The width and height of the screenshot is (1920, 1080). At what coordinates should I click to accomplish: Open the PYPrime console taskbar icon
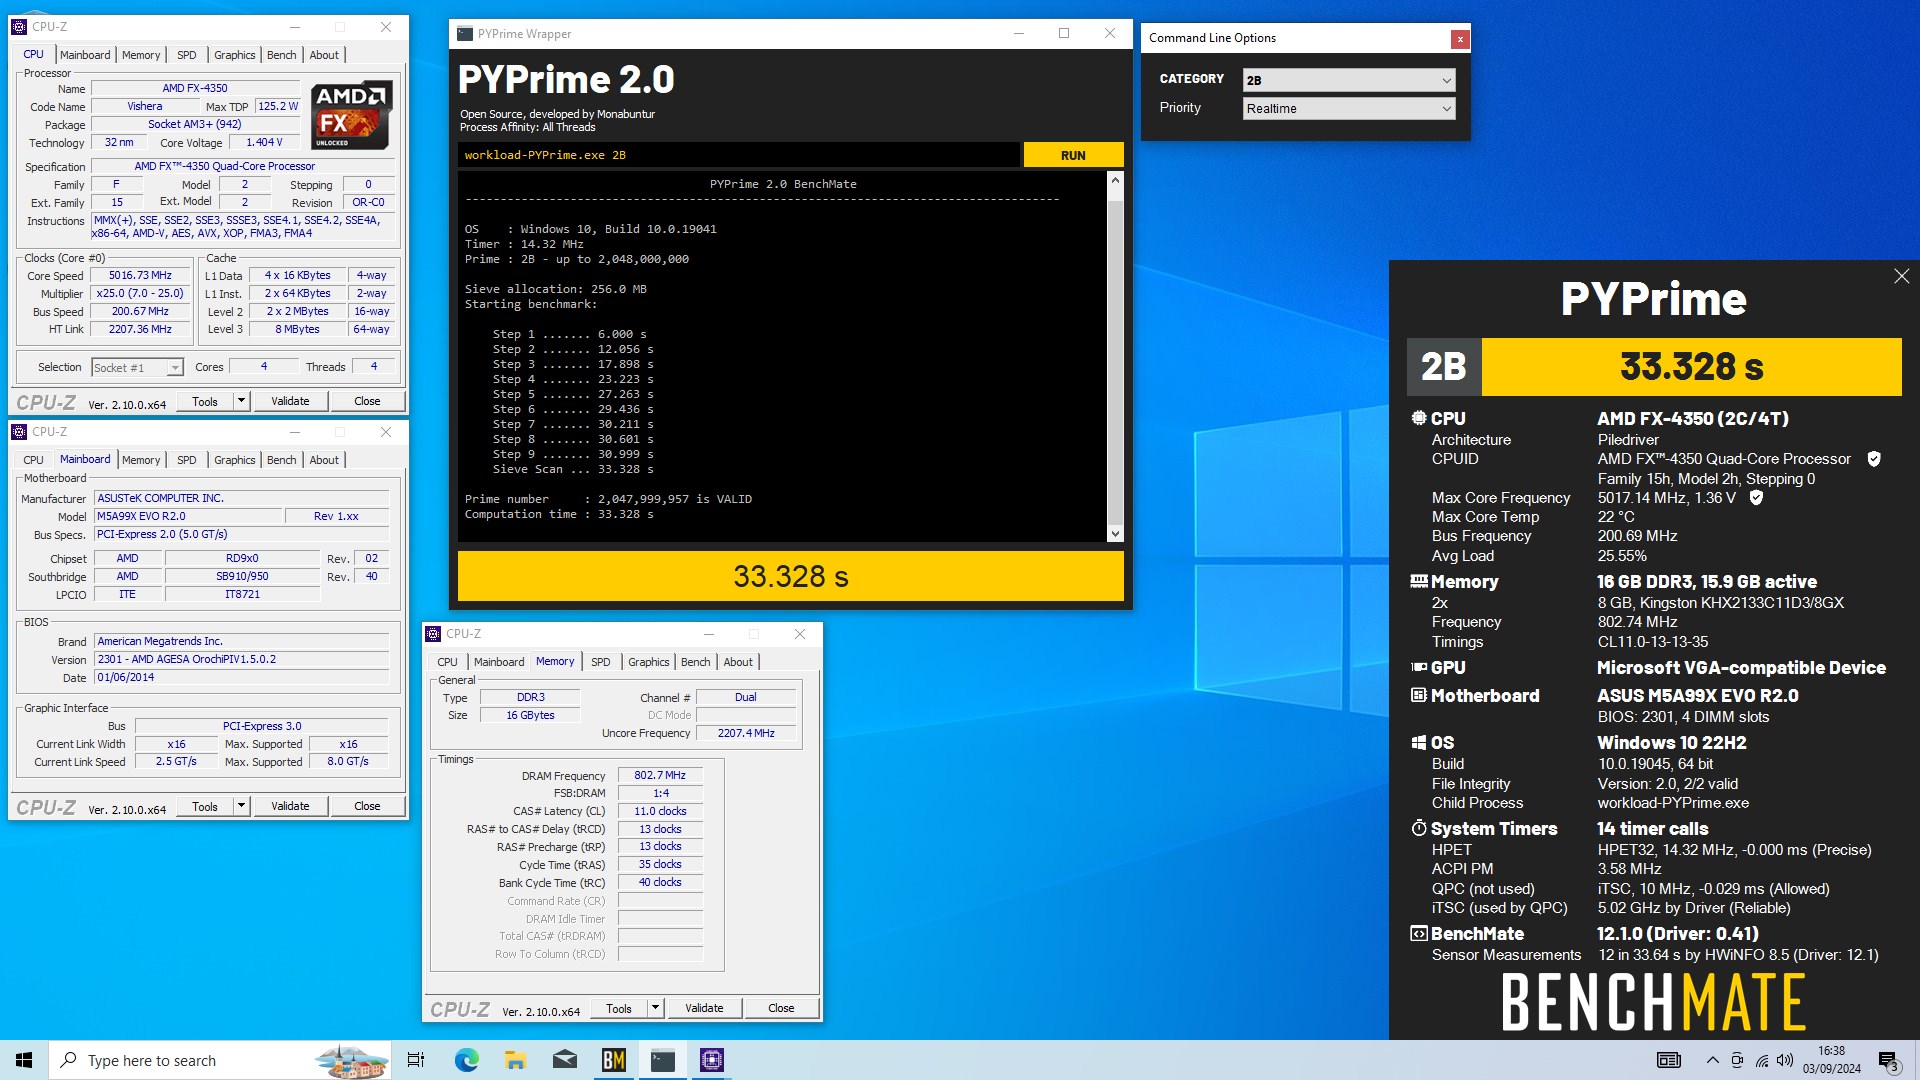click(662, 1060)
